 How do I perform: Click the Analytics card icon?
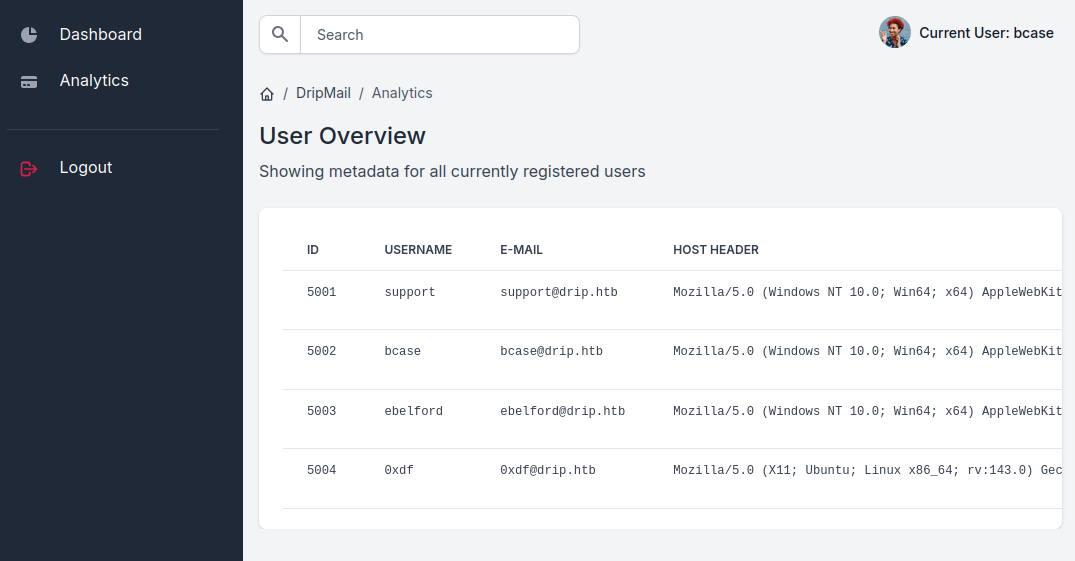[x=29, y=82]
